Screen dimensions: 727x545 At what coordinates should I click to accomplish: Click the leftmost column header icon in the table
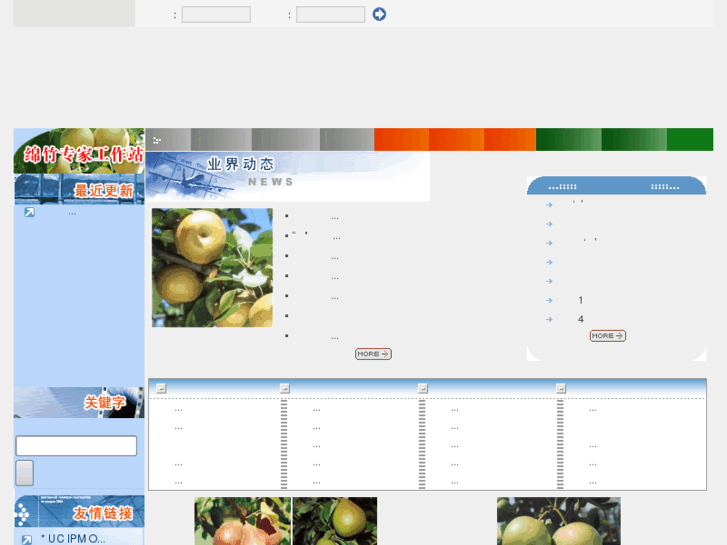coord(161,388)
